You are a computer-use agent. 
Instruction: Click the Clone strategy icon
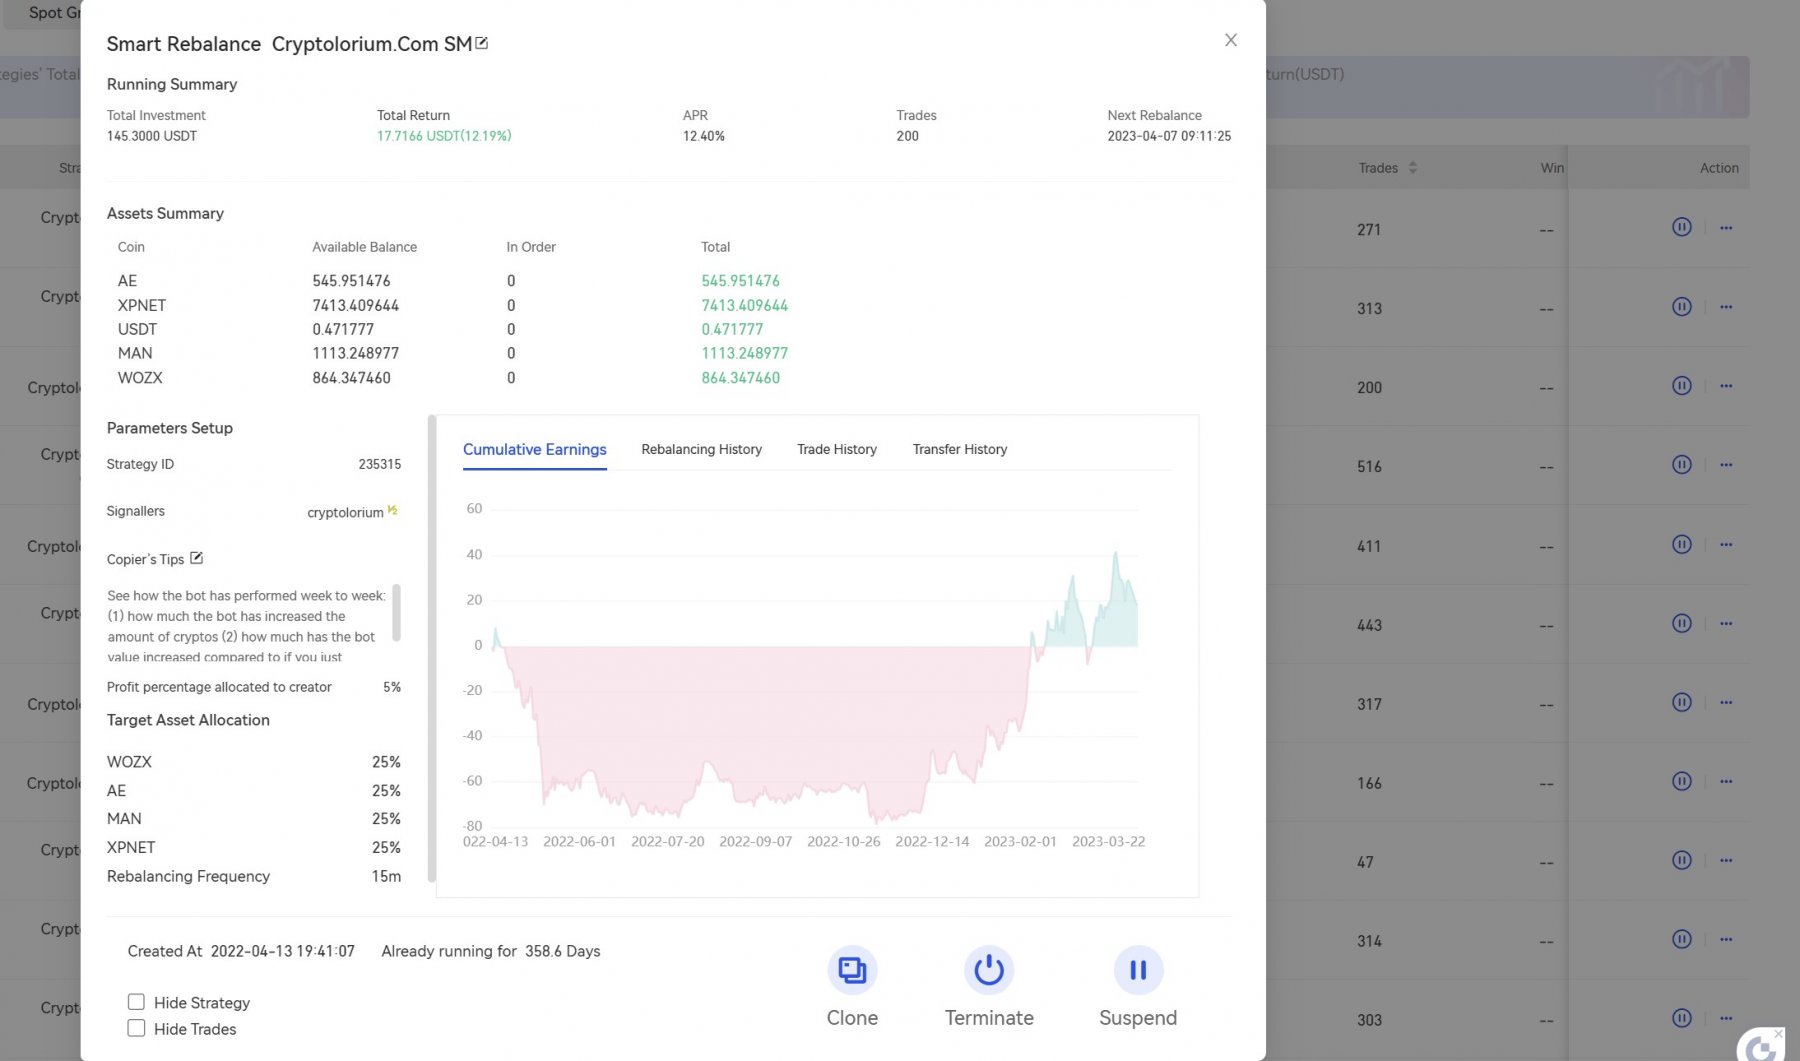[852, 970]
